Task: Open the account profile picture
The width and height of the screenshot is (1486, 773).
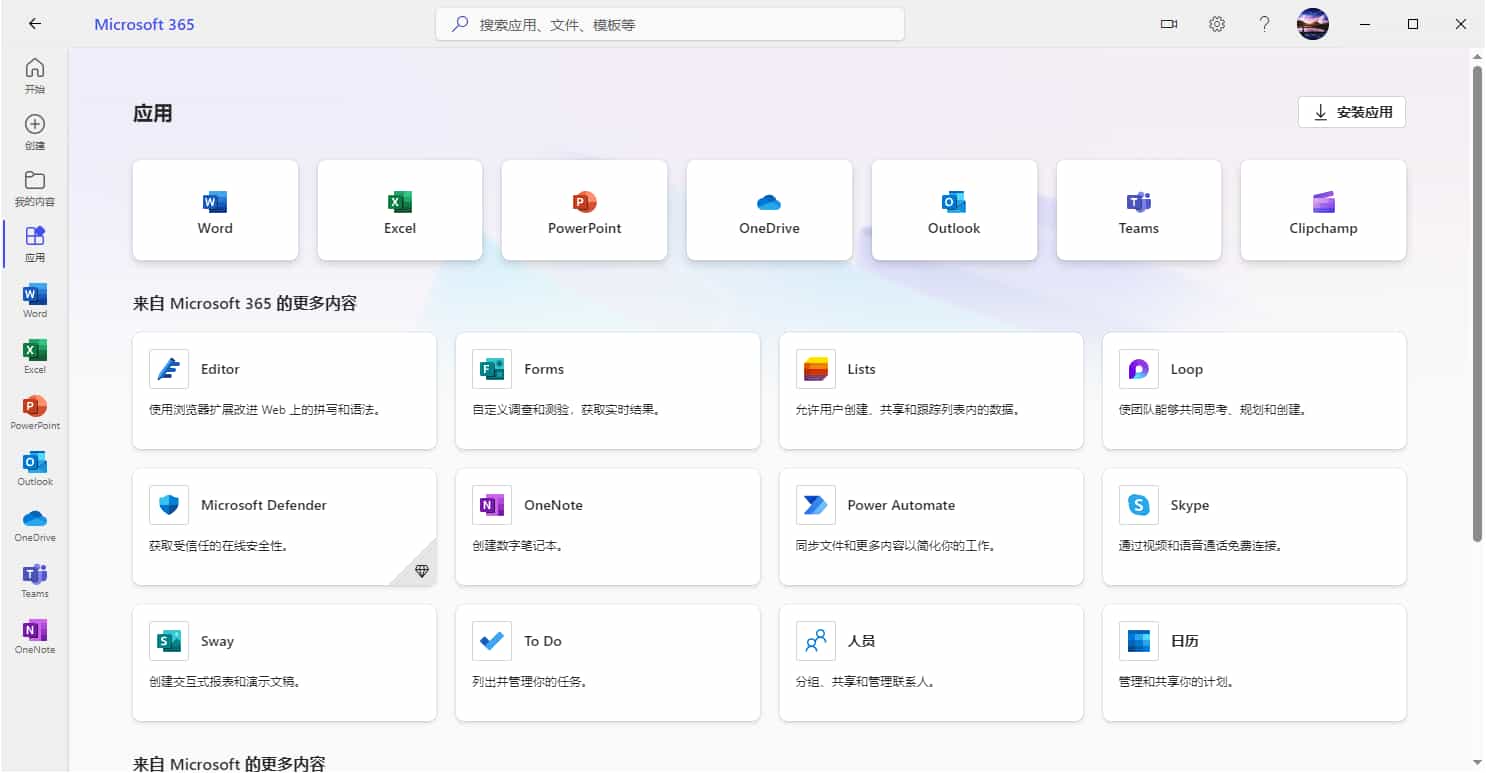Action: click(1313, 24)
